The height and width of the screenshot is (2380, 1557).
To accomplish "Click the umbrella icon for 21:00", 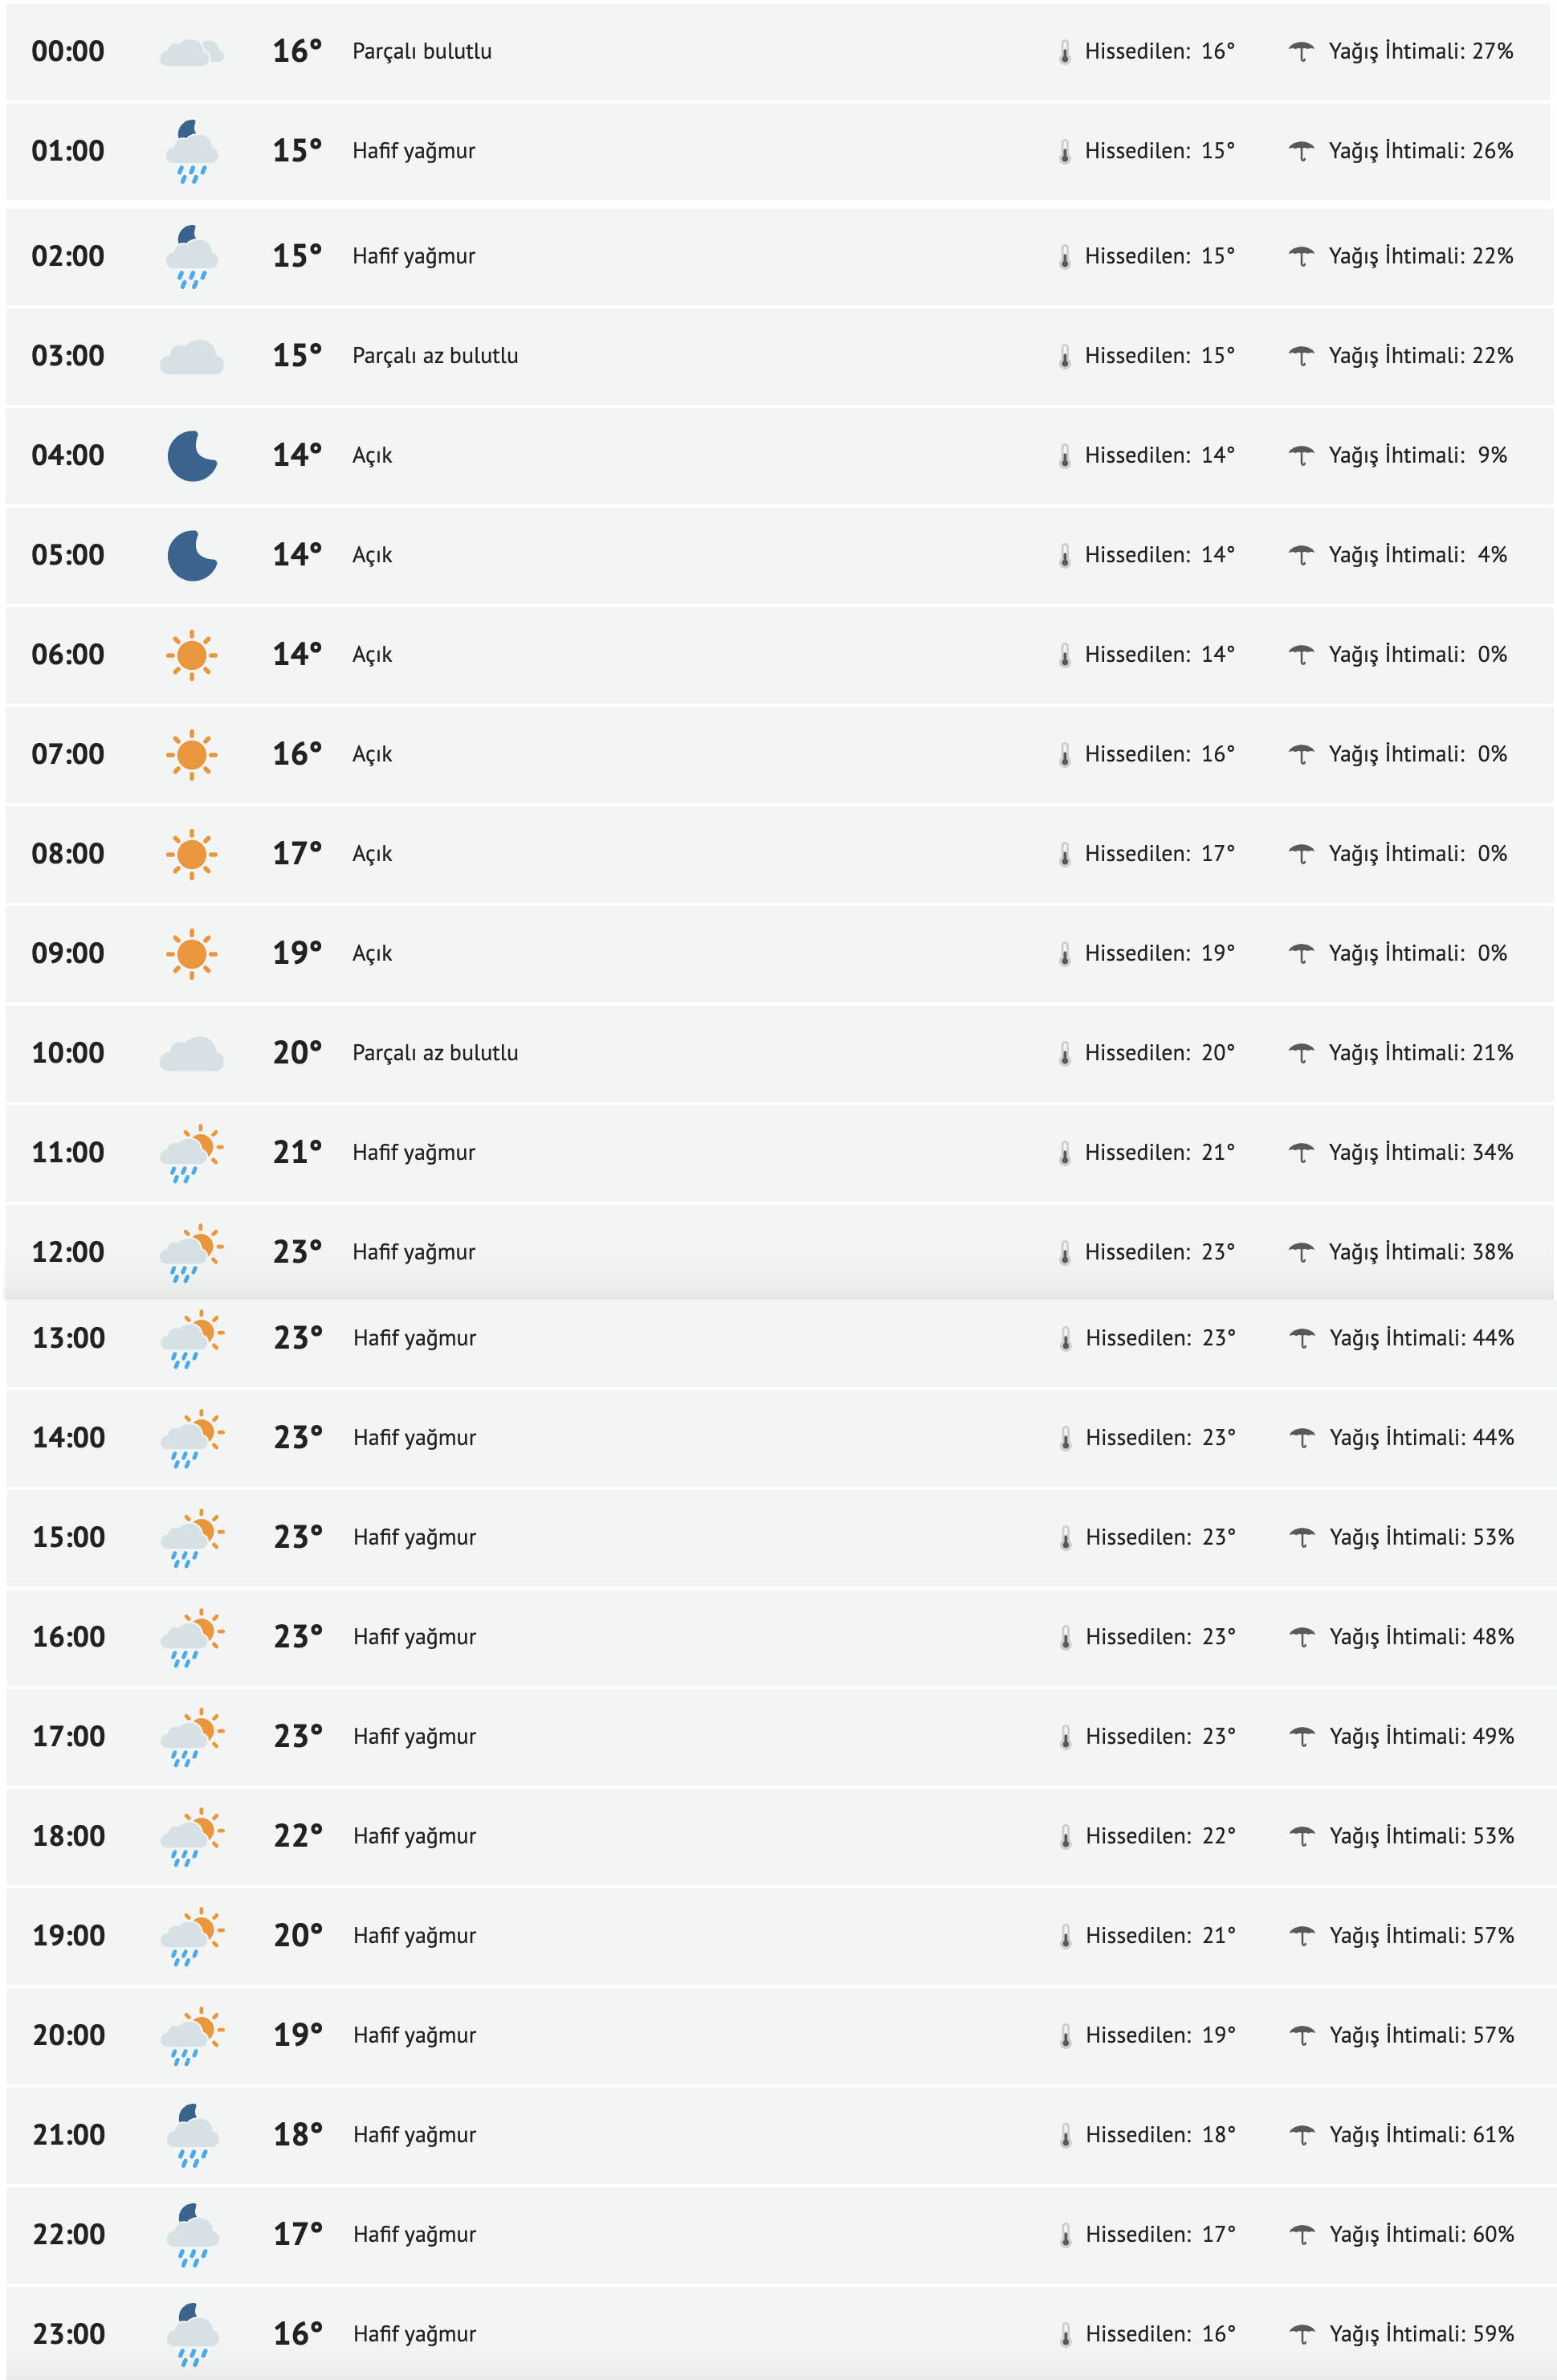I will click(1301, 2135).
